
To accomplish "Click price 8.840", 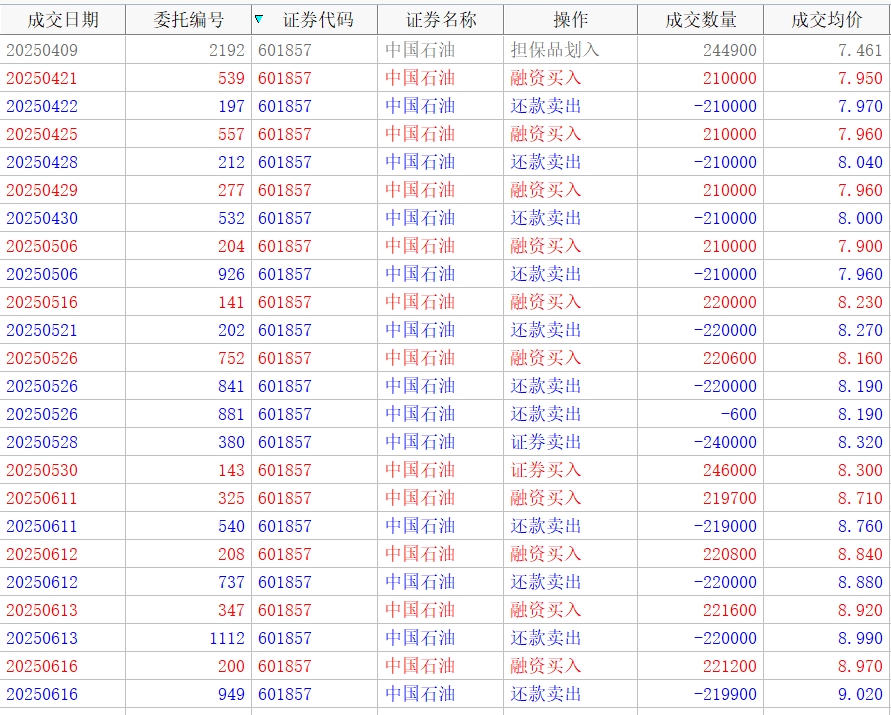I will (860, 554).
